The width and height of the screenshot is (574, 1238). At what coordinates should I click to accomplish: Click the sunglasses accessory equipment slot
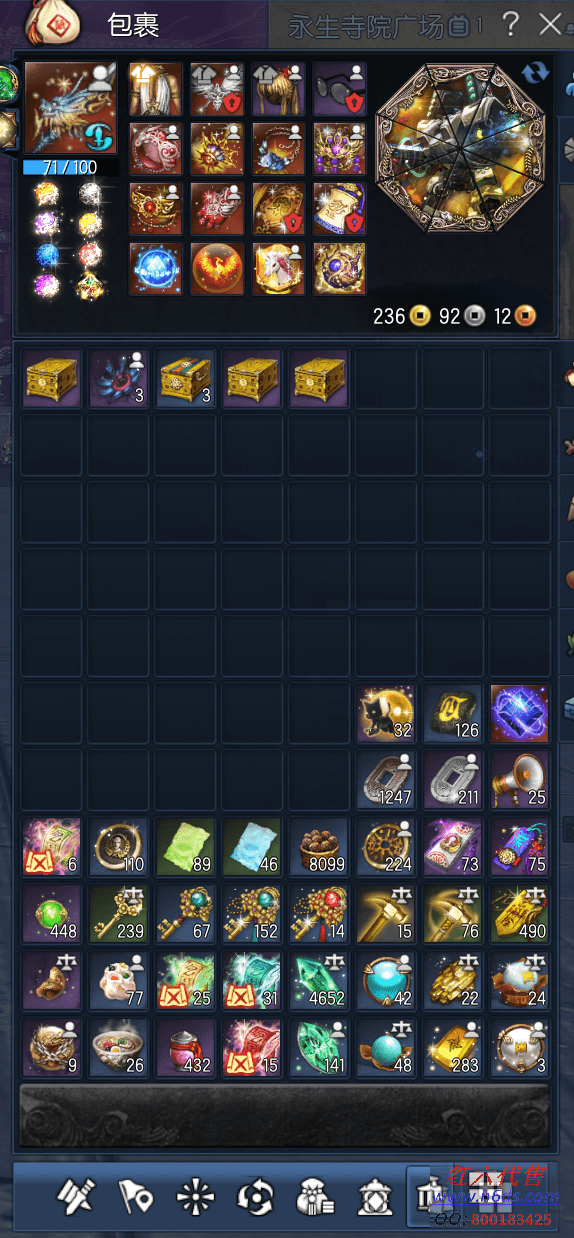(x=340, y=89)
